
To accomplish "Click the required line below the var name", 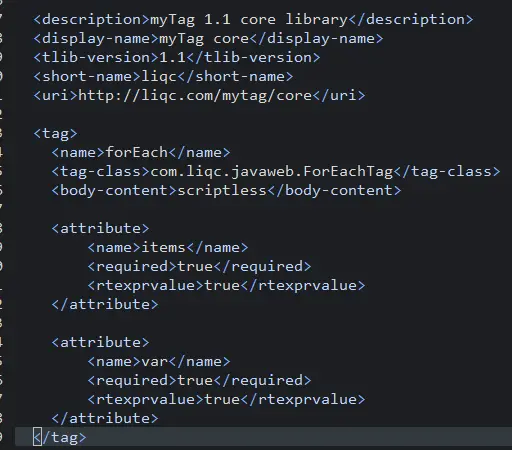I will point(199,380).
